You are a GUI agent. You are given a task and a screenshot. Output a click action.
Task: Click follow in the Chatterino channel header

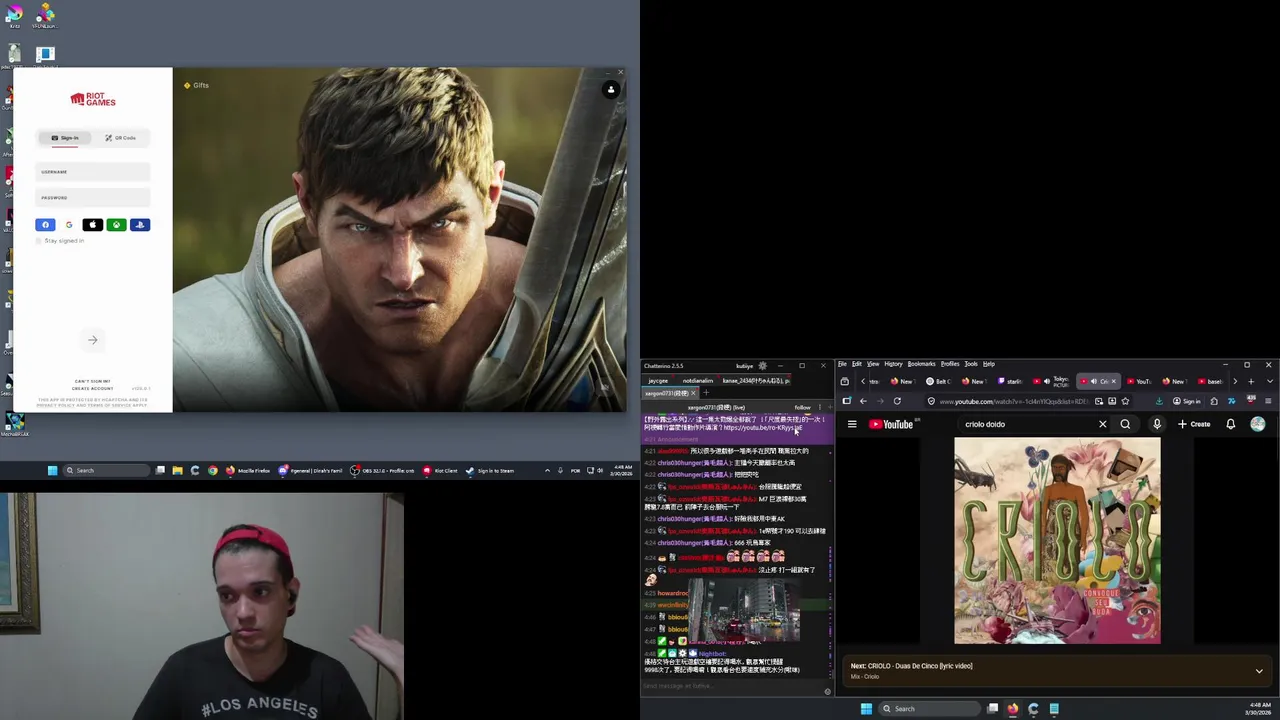(802, 408)
